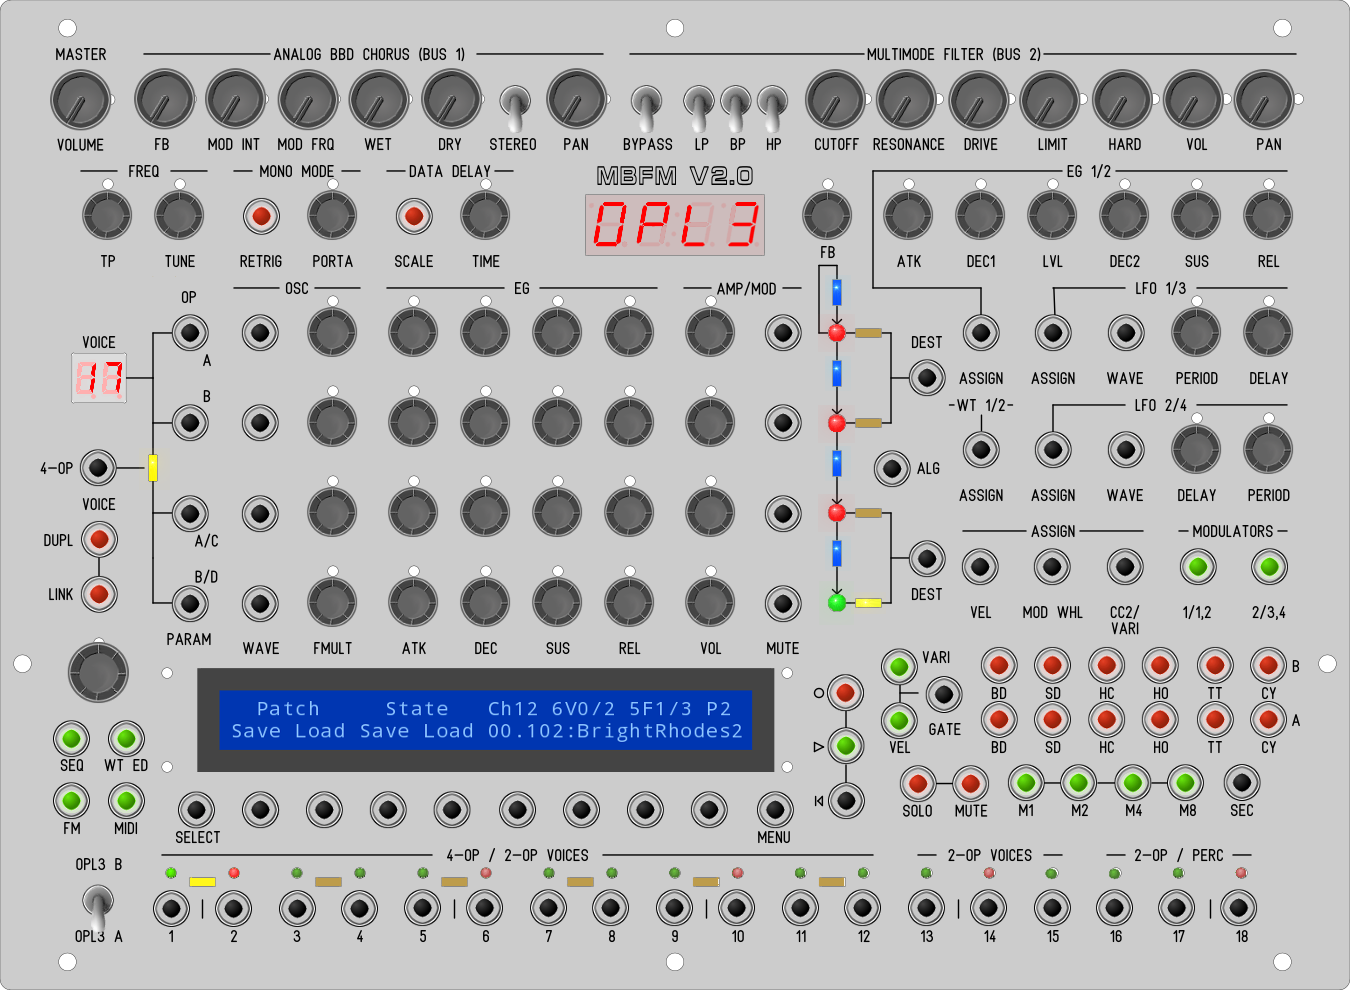Viewport: 1350px width, 990px height.
Task: Flip the chorus STEREO toggle switch
Action: coord(514,106)
